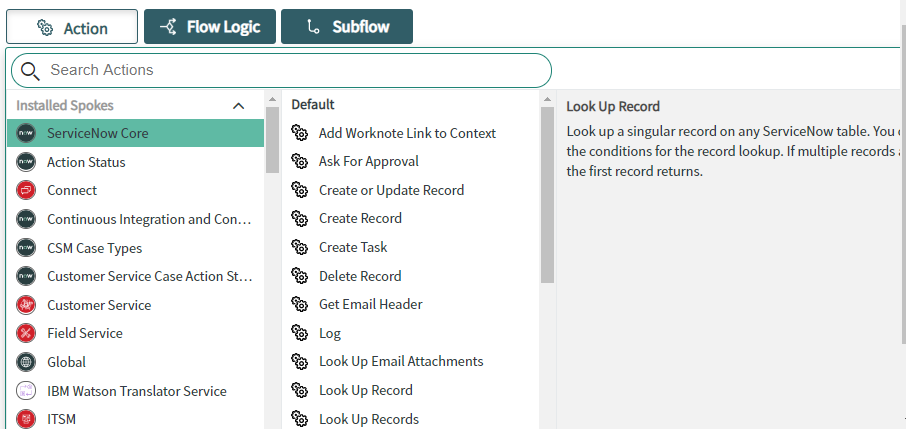This screenshot has height=429, width=906.
Task: Click gear icon beside Add Worknote Link
Action: (x=299, y=133)
